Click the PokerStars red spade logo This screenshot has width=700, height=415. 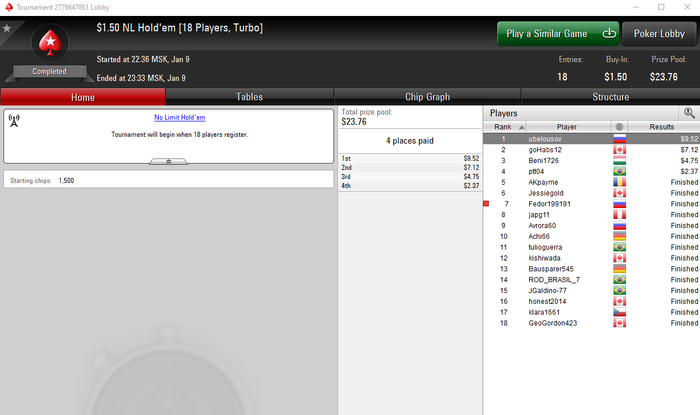[50, 43]
